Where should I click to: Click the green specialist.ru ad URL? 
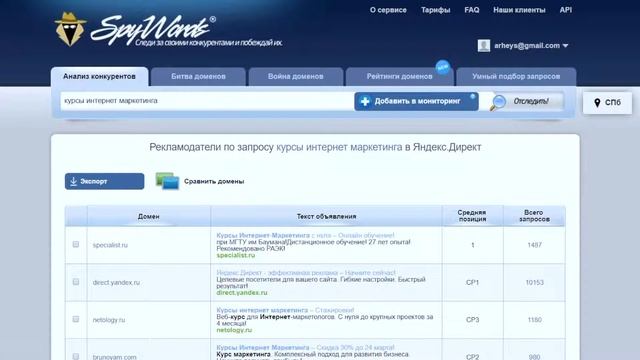point(236,255)
